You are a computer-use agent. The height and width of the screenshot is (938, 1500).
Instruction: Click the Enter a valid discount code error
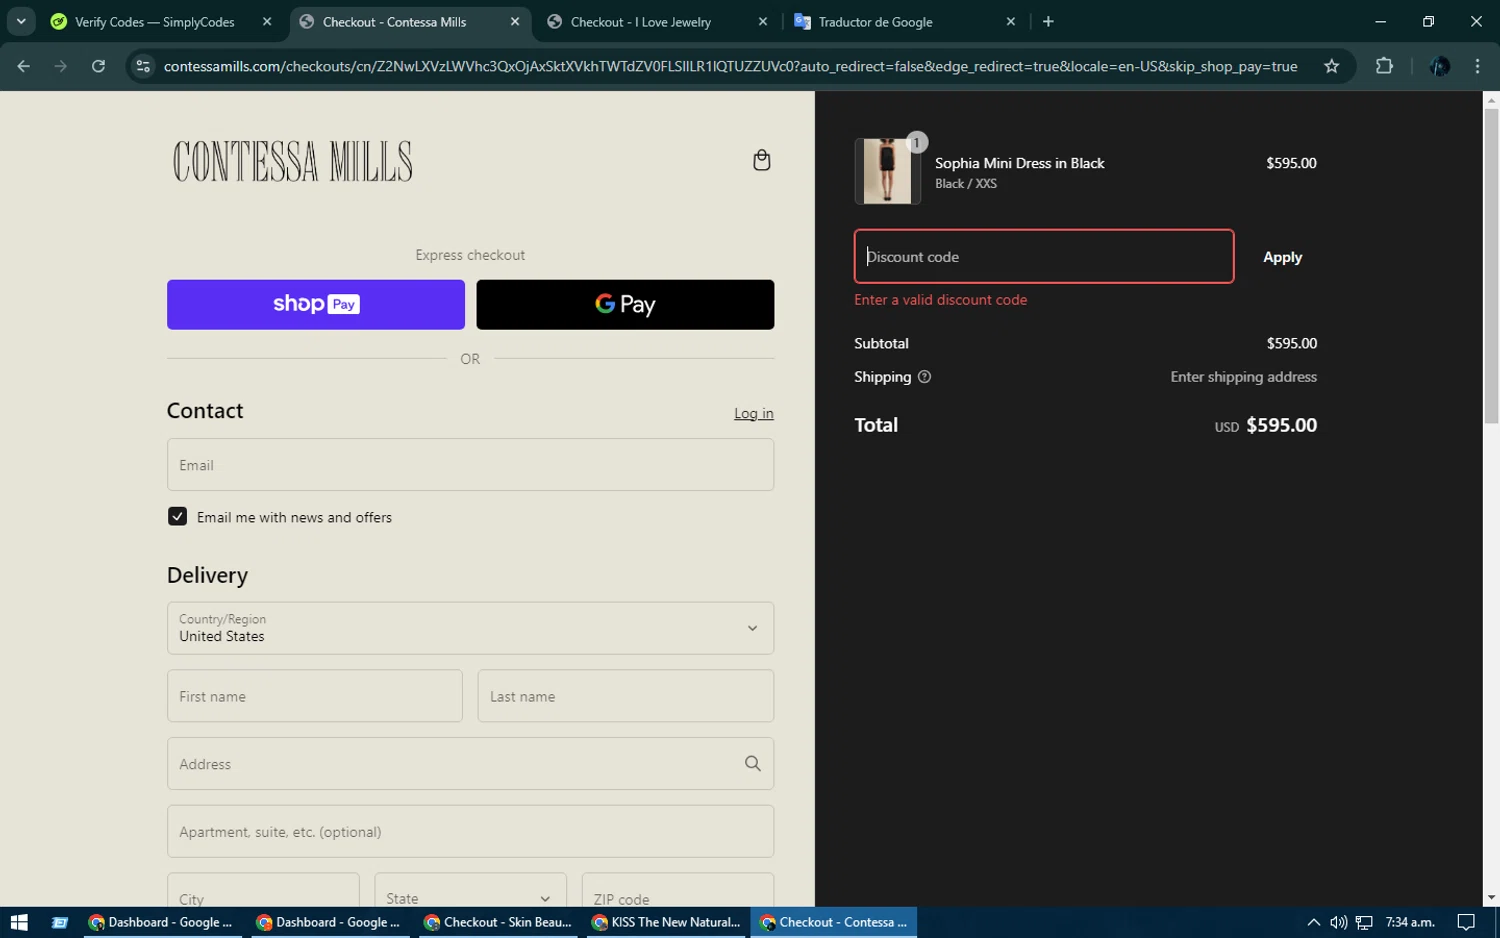pyautogui.click(x=940, y=300)
